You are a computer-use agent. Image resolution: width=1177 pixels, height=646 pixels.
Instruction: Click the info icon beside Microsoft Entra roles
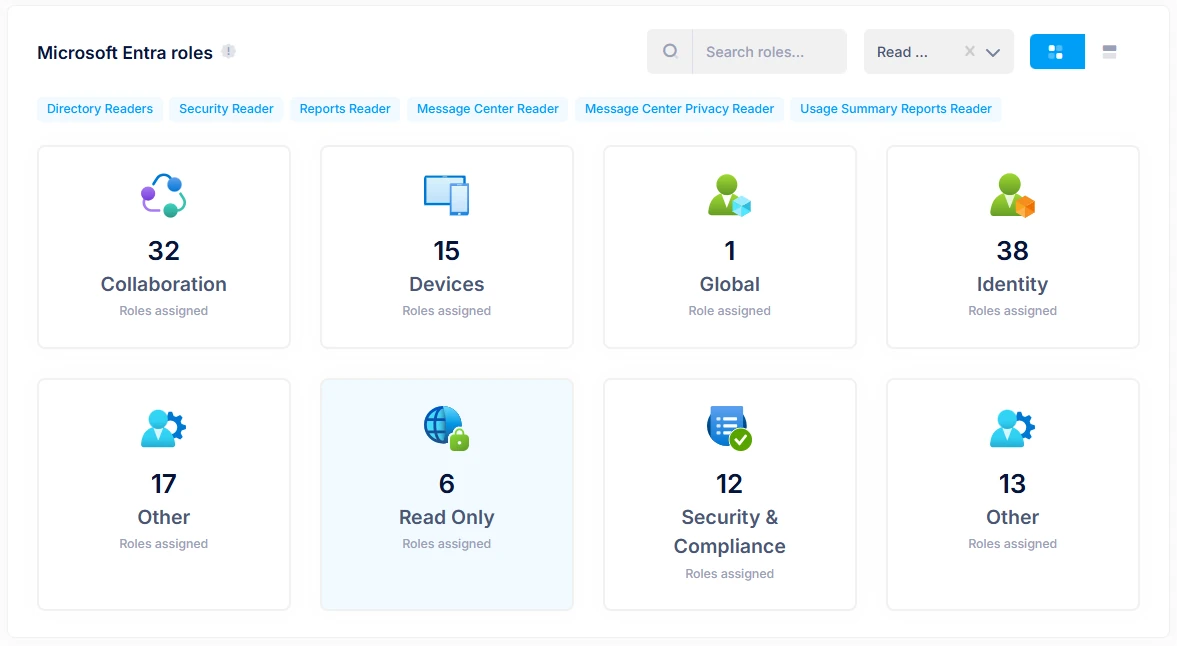(229, 52)
